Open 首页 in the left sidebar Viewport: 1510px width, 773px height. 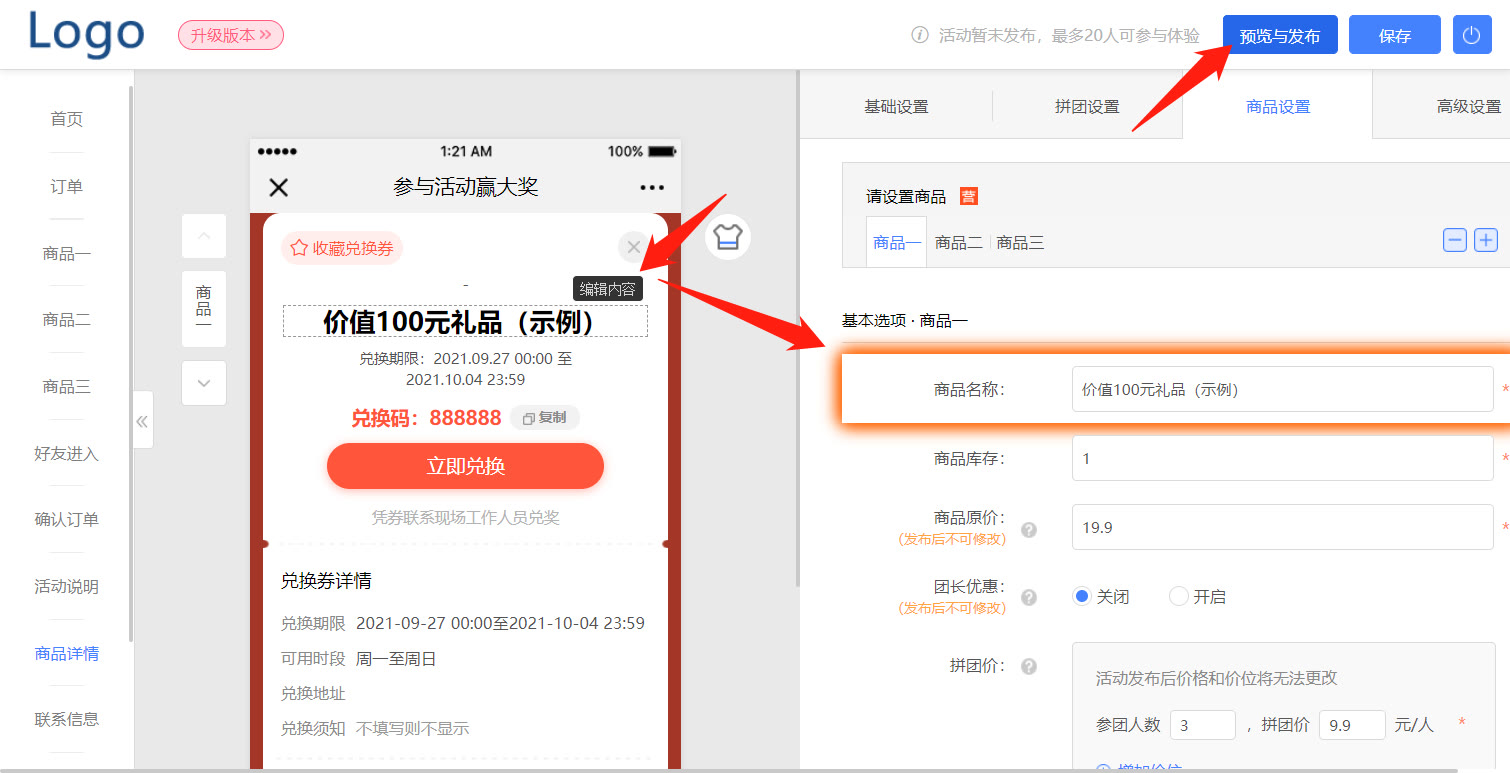(x=66, y=119)
